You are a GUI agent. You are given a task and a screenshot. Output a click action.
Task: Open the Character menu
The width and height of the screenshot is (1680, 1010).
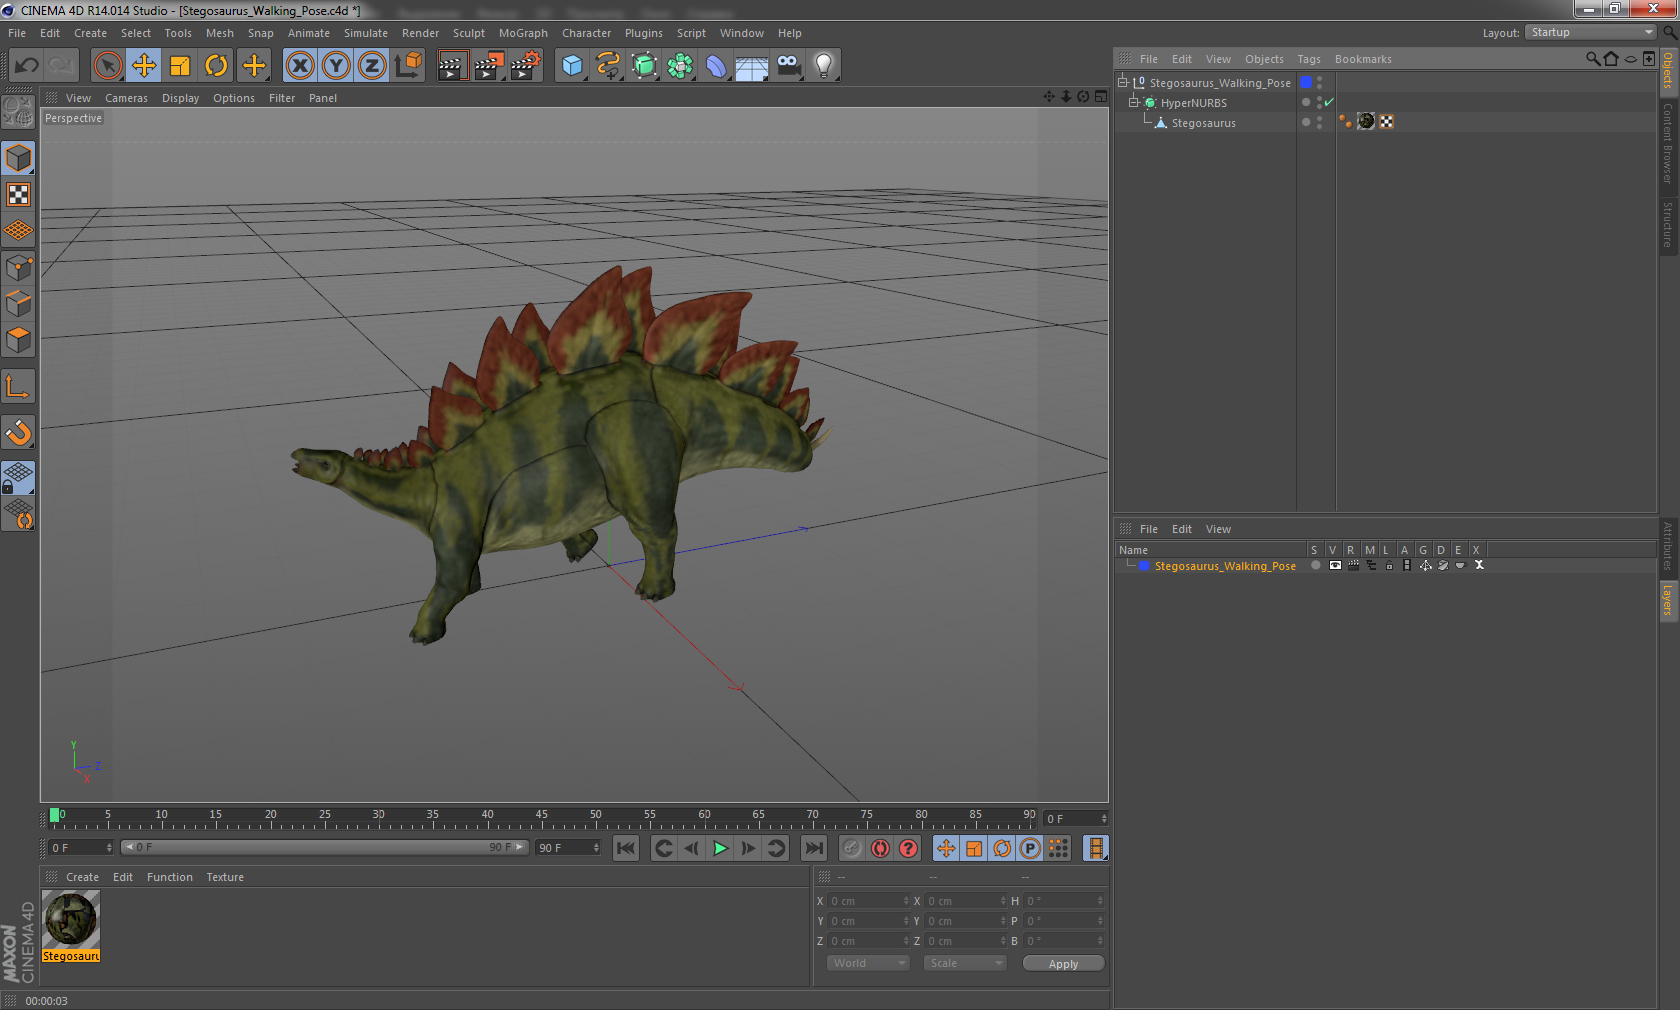tap(586, 33)
